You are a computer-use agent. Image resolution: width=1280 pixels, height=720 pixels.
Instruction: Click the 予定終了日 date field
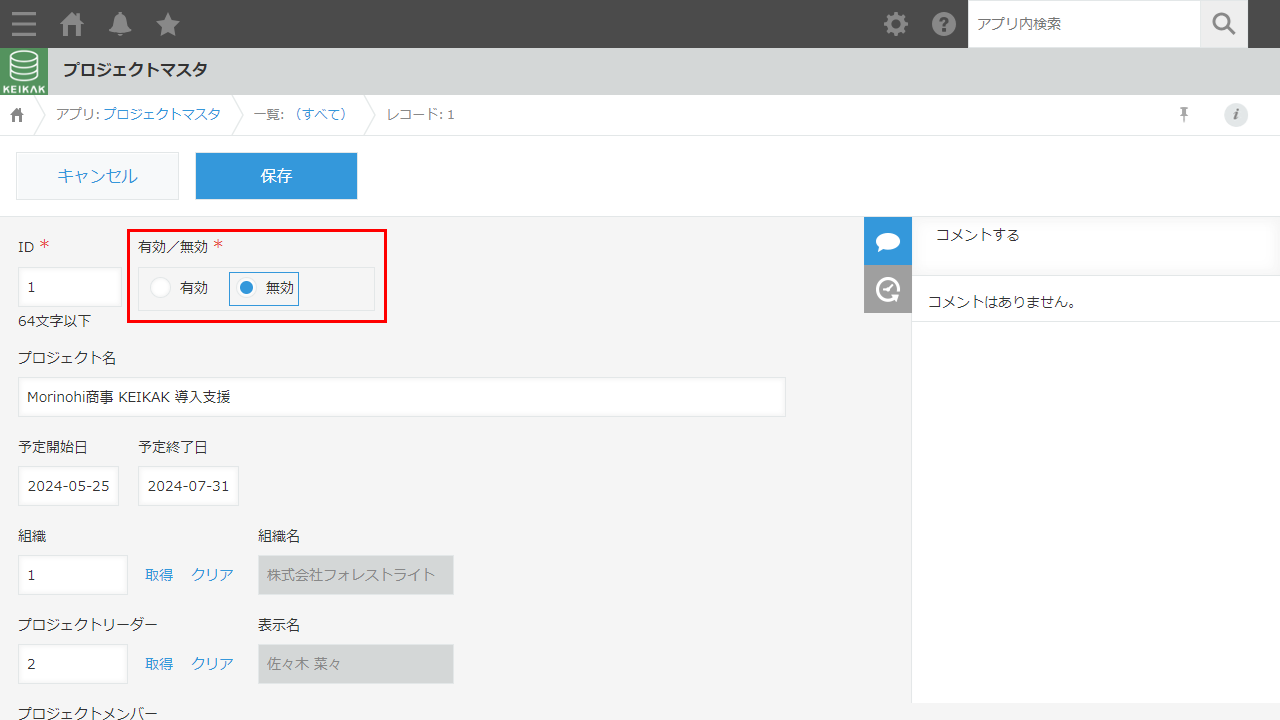[x=188, y=486]
